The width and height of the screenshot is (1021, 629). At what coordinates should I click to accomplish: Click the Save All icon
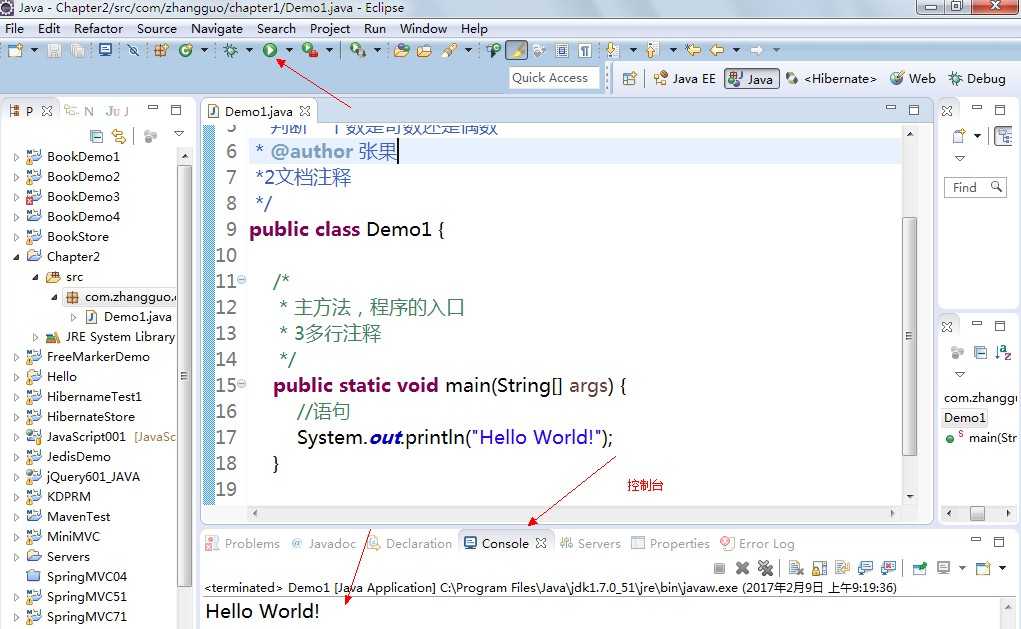[x=77, y=50]
